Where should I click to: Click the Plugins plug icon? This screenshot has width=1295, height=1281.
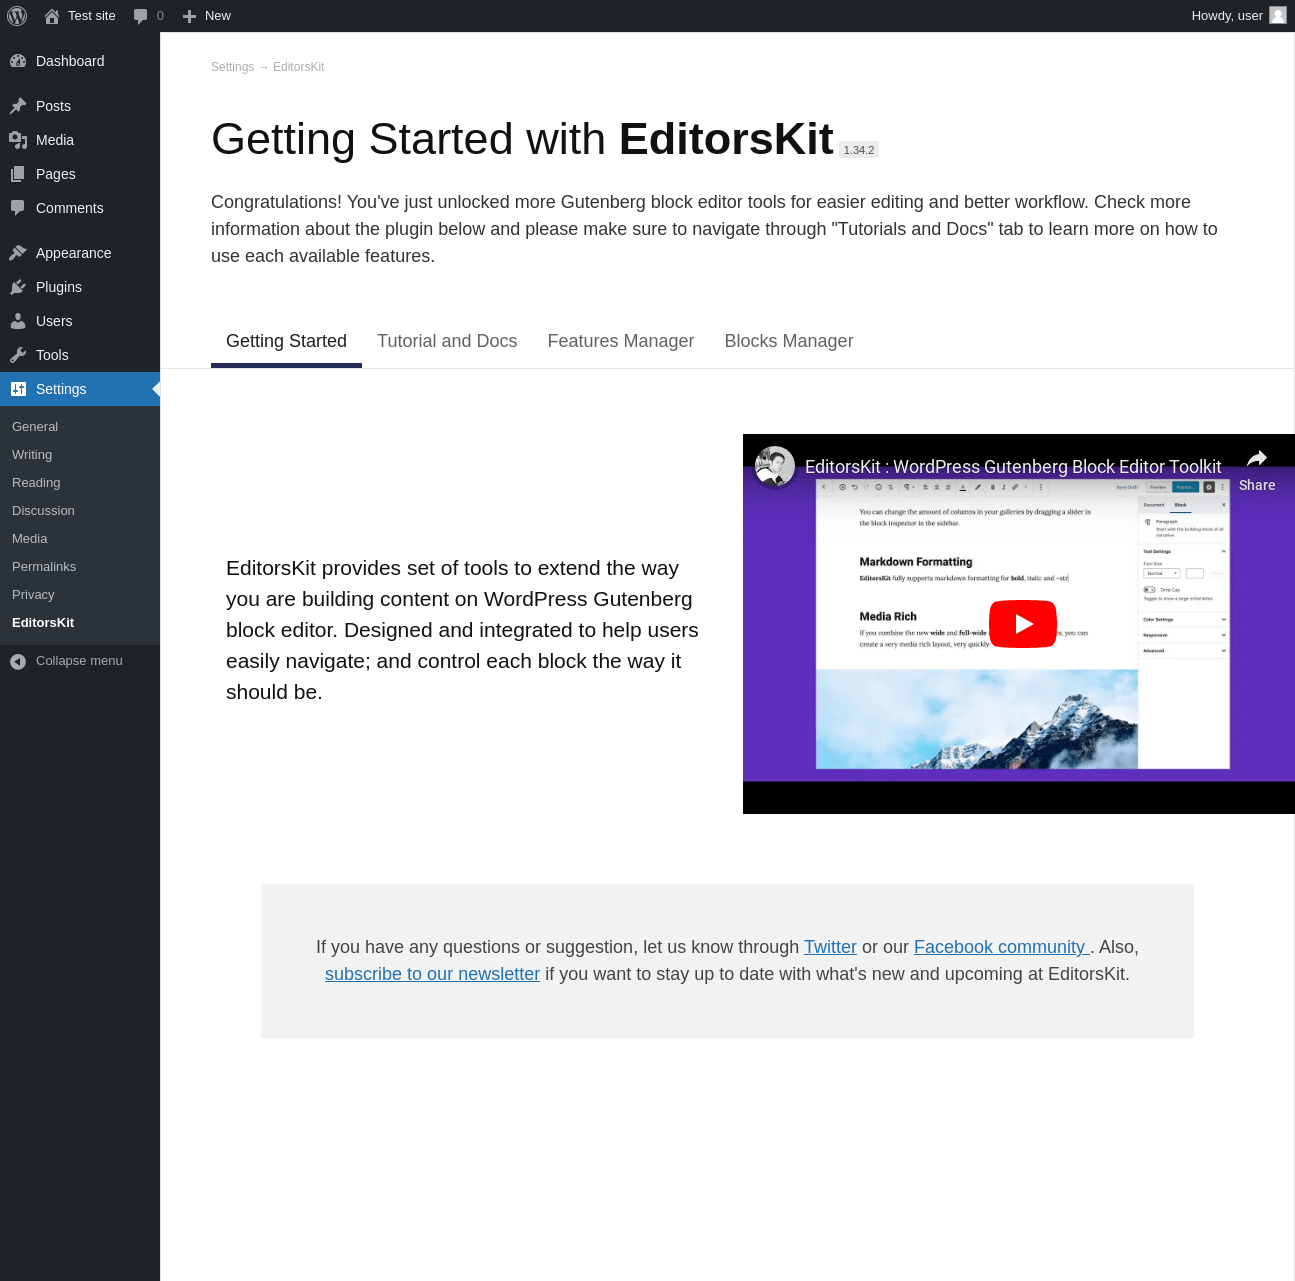click(x=18, y=287)
